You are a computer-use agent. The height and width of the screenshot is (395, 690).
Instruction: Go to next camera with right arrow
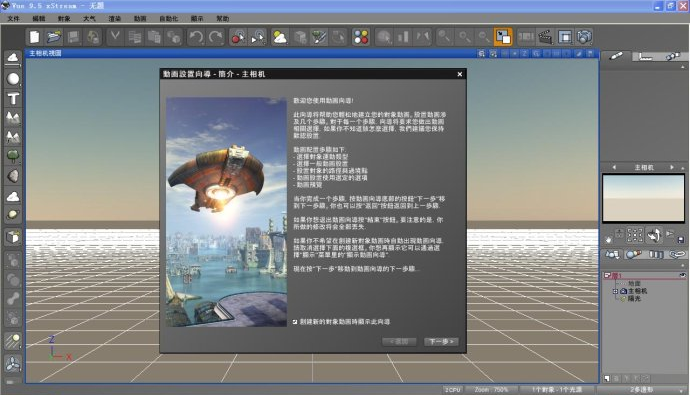coord(672,167)
